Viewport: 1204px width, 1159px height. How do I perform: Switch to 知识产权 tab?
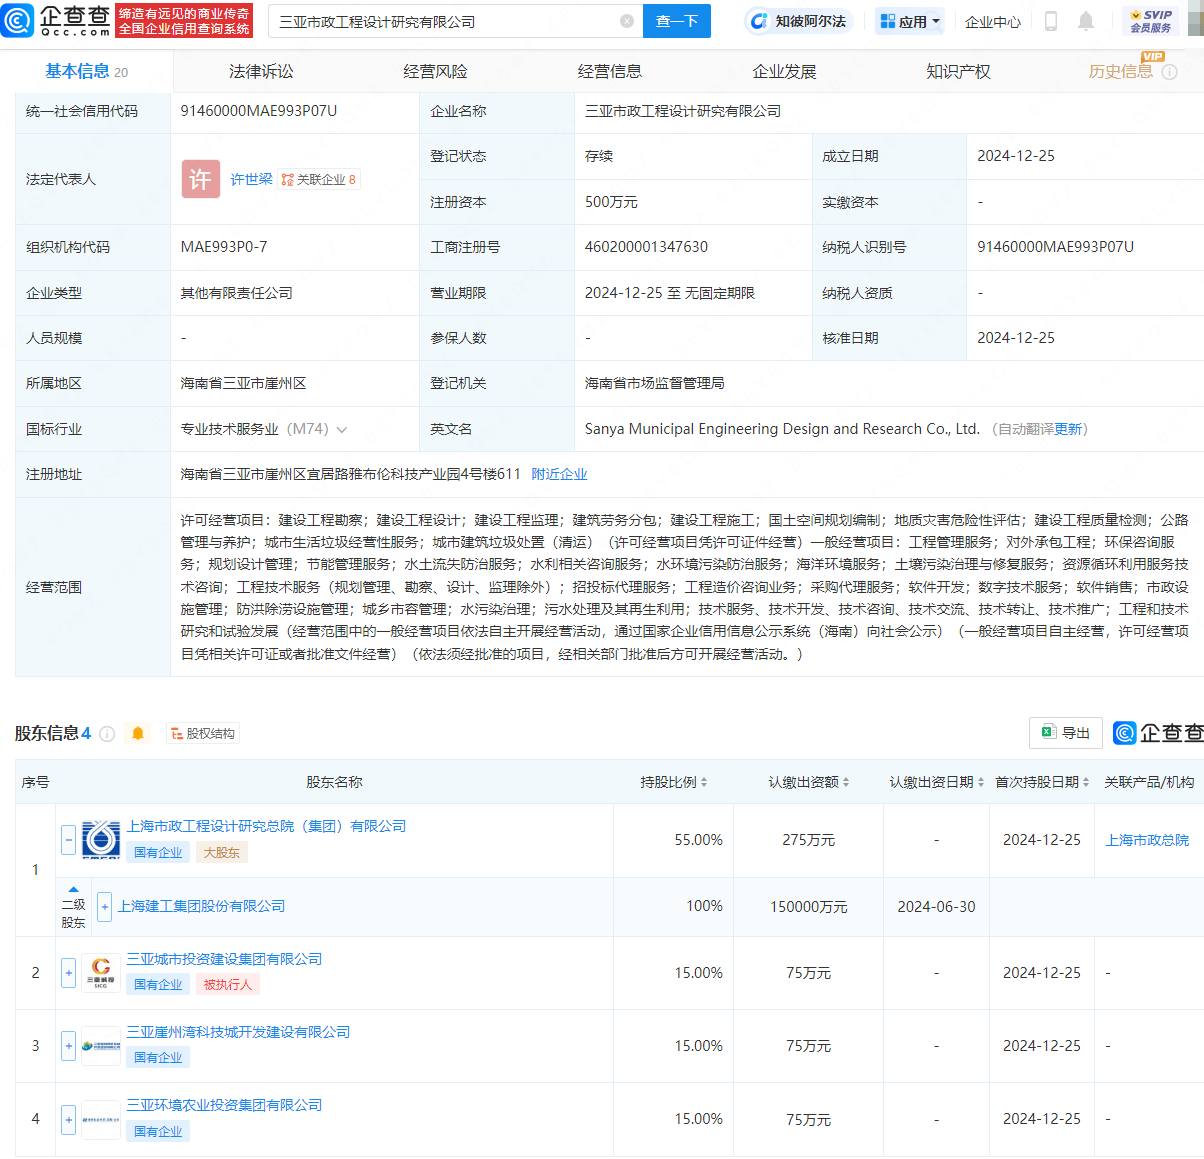(958, 72)
